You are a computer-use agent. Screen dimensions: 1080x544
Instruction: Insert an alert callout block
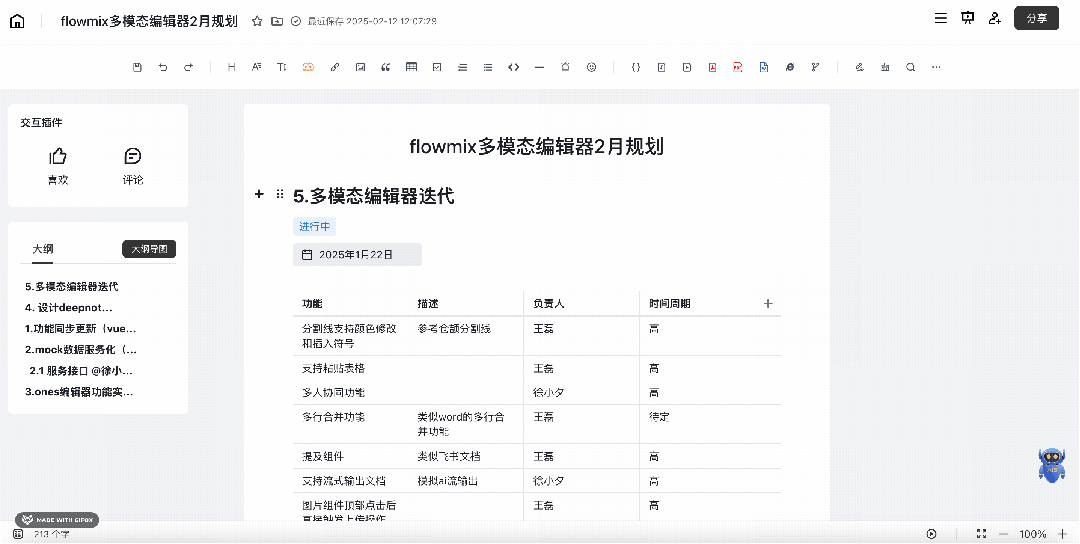point(565,67)
